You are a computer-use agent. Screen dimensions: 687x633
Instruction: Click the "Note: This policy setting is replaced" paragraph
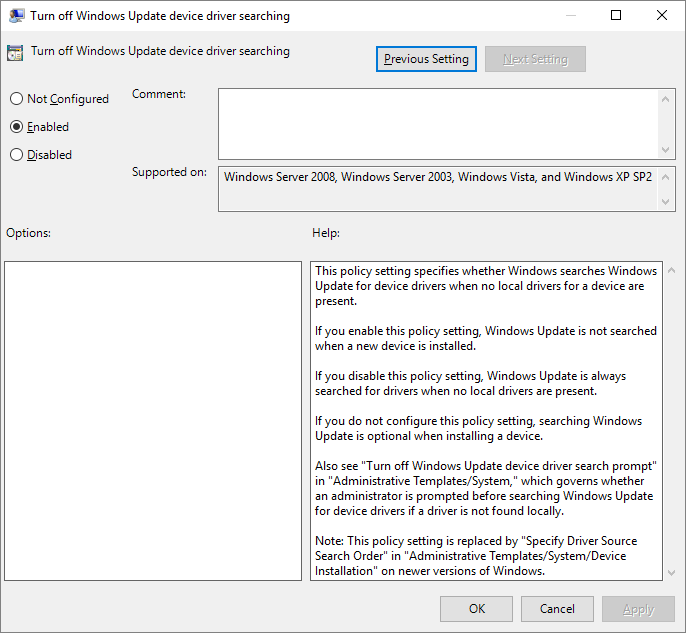[x=476, y=556]
